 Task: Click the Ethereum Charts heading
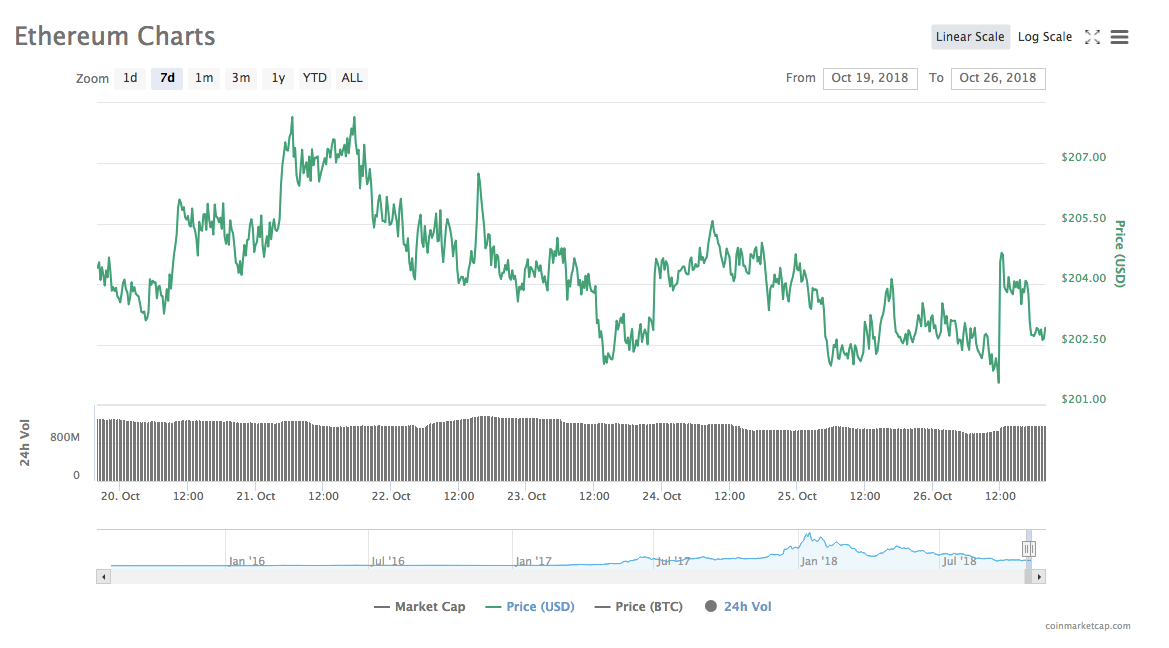point(115,37)
